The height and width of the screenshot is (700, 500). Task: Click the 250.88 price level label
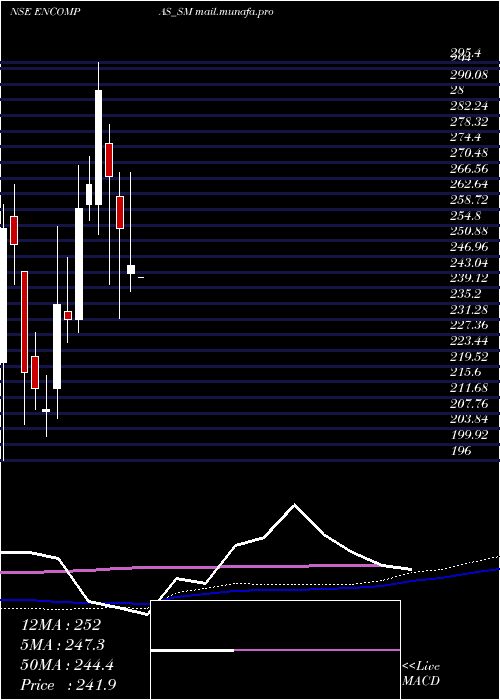[469, 231]
